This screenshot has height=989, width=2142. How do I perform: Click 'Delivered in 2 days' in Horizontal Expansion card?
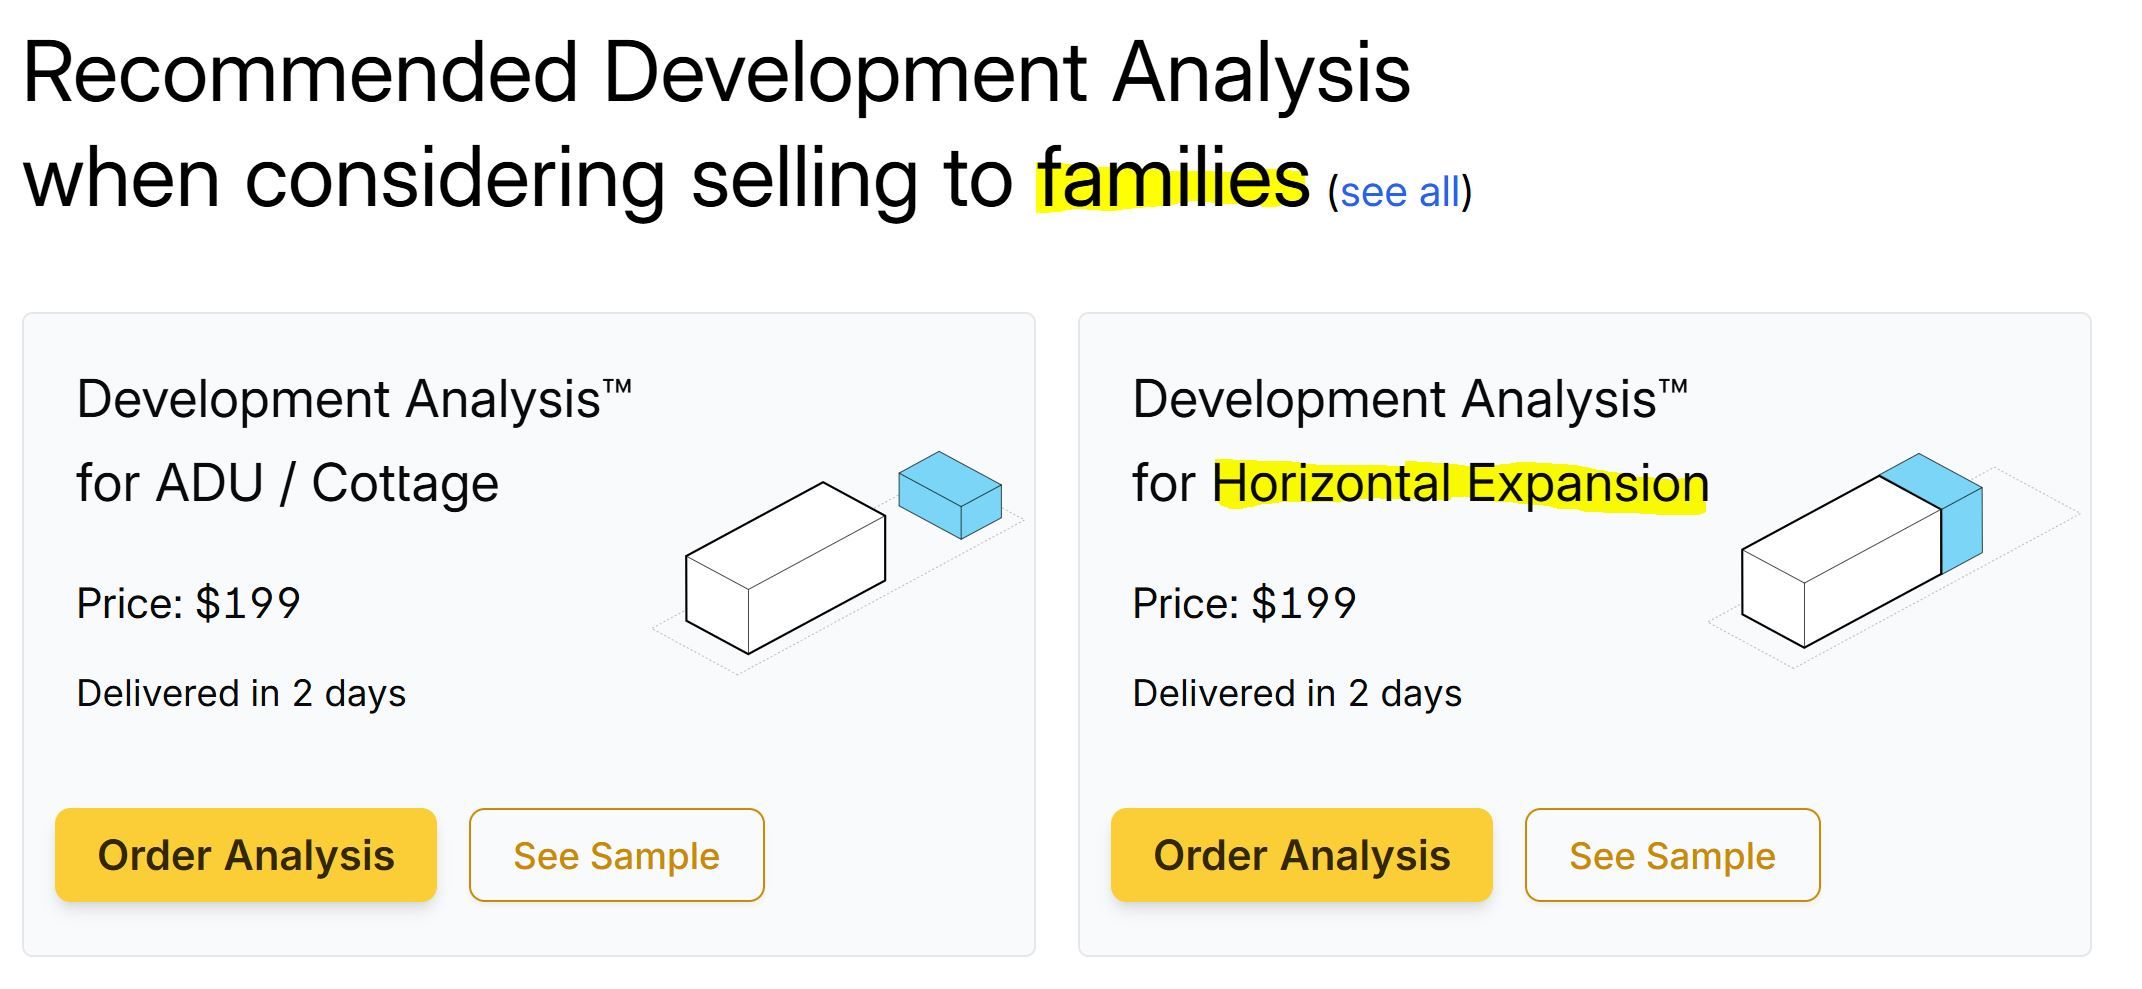pyautogui.click(x=1297, y=693)
